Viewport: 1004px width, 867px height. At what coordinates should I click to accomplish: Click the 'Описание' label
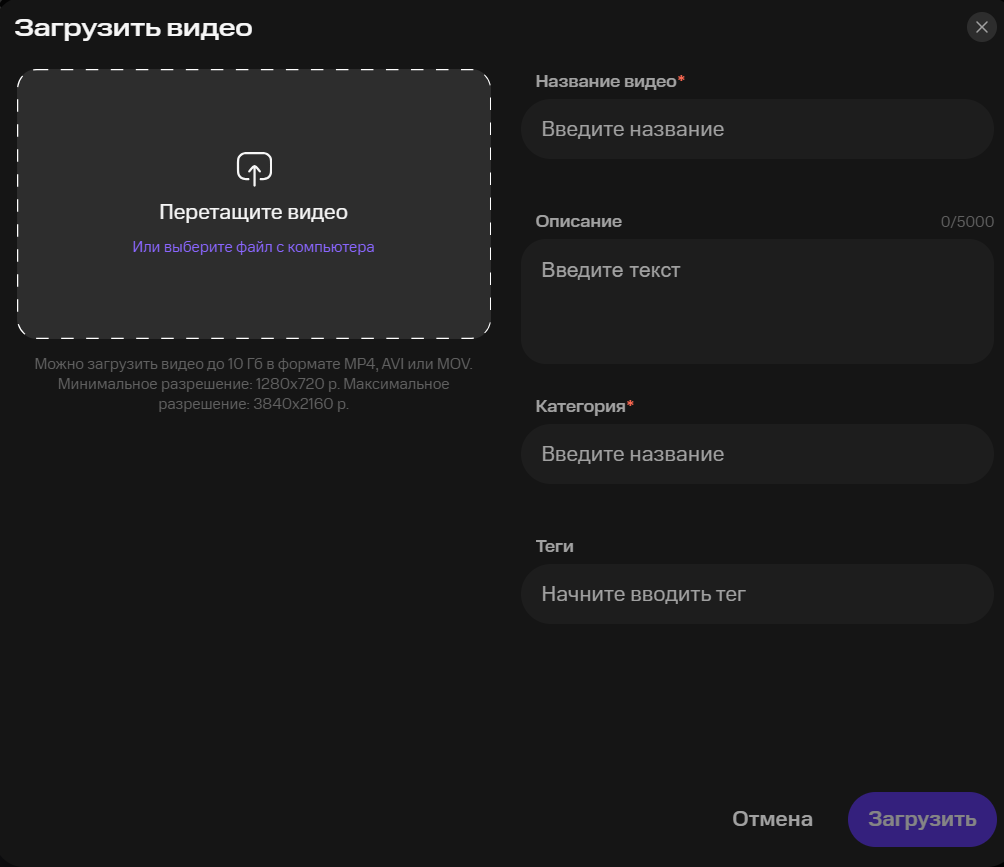(578, 221)
